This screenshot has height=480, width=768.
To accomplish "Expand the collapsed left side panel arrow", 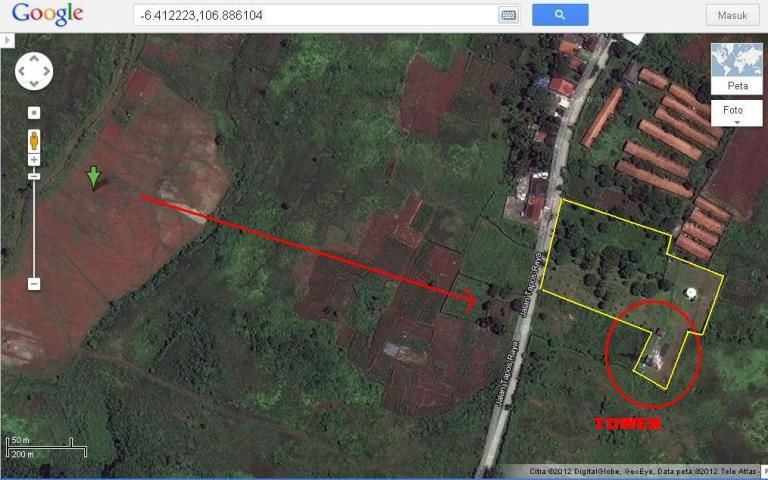I will pos(6,40).
